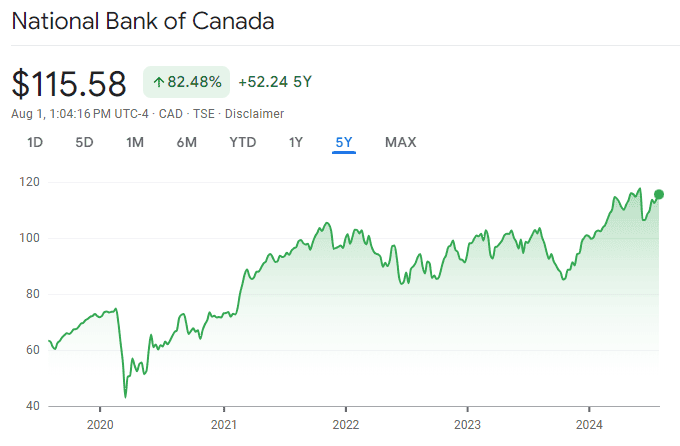Show the 1M chart range
The image size is (680, 446).
(x=135, y=142)
